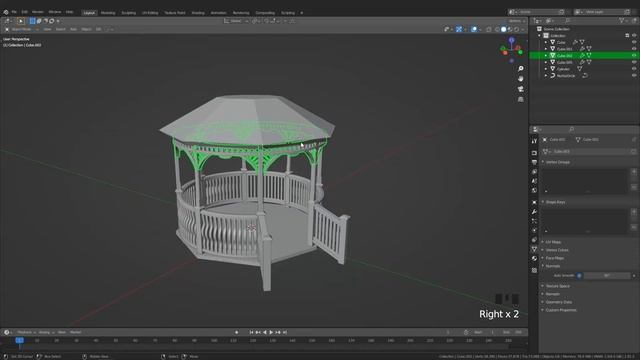Open the Render properties tab icon
The height and width of the screenshot is (360, 640).
click(534, 153)
